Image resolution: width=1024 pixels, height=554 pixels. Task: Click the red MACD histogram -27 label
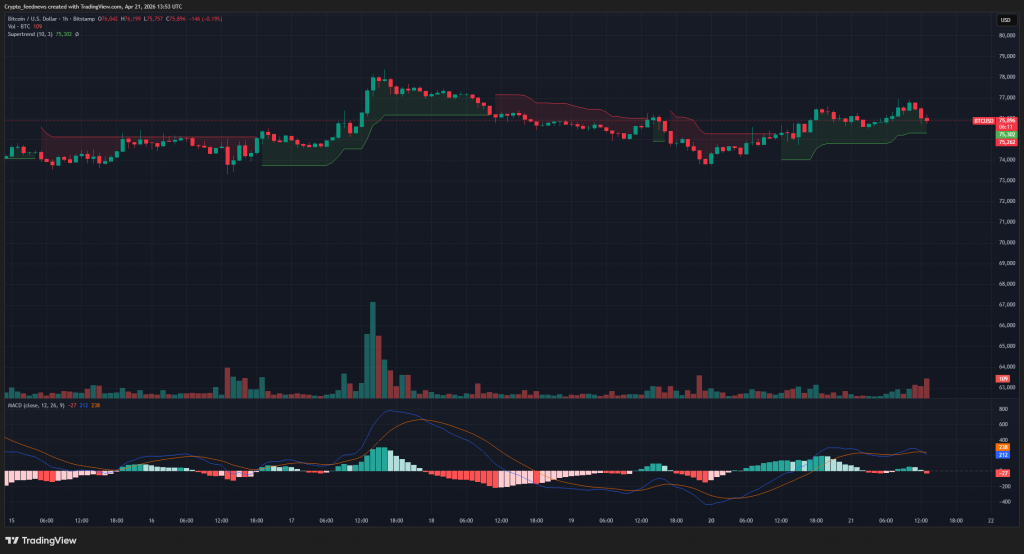tap(1003, 471)
